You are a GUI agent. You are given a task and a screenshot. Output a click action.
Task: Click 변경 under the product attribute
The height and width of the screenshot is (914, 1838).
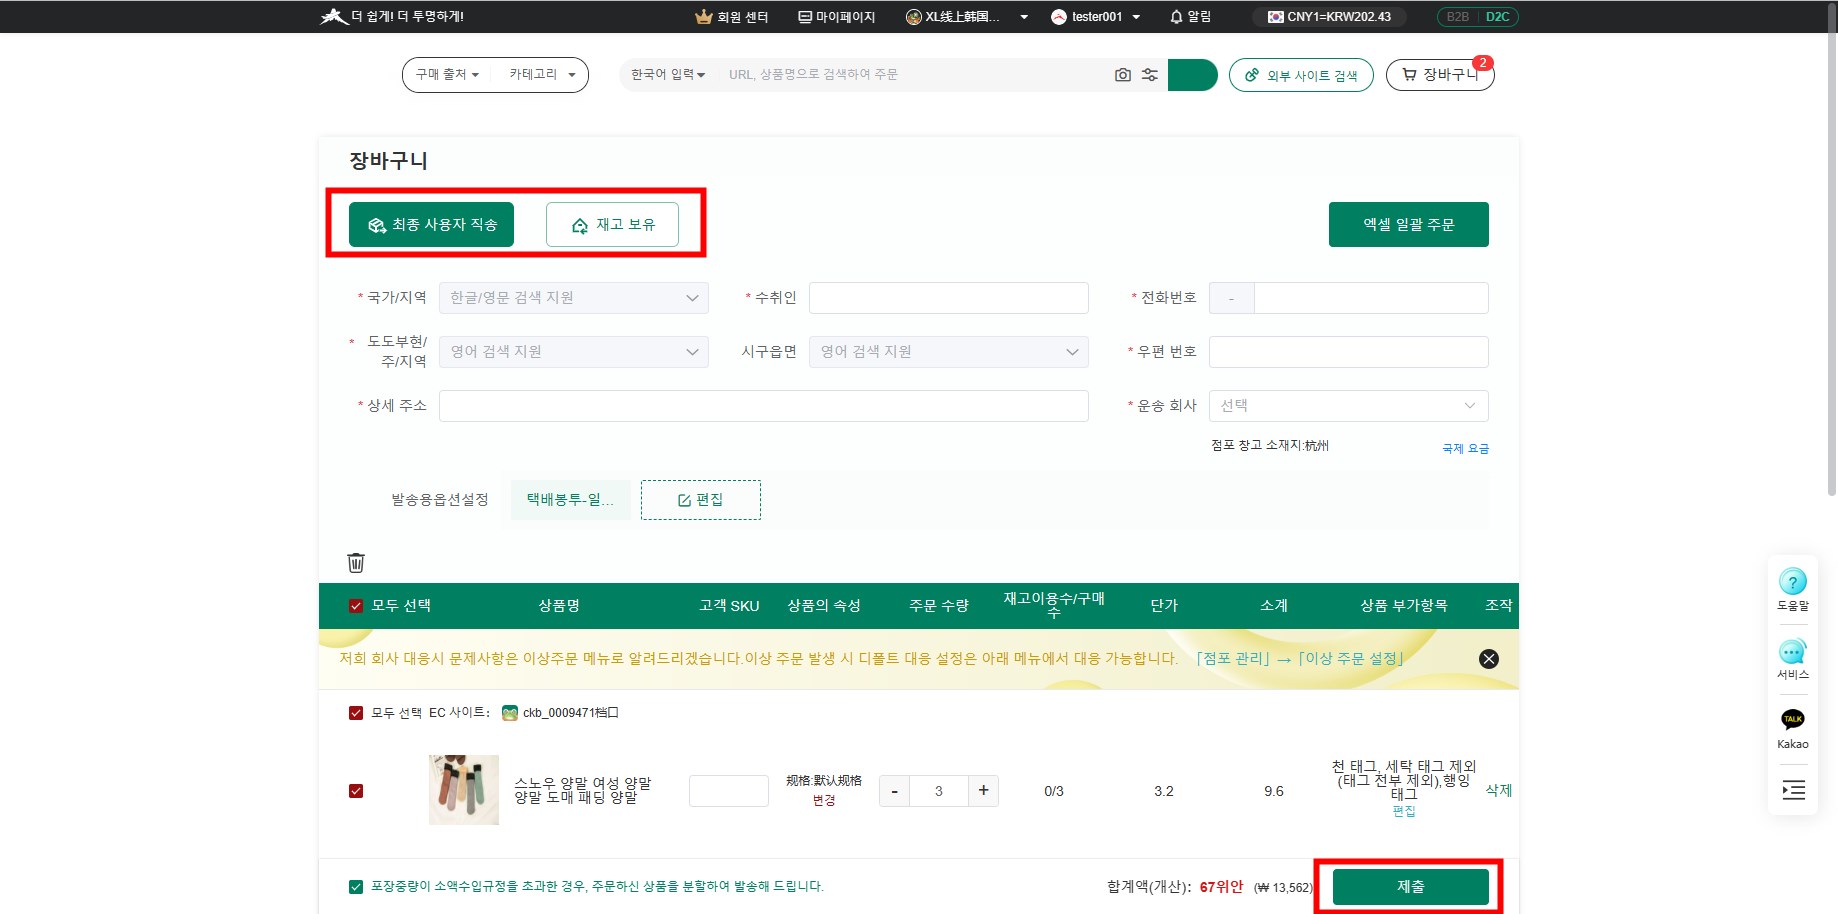click(x=824, y=801)
